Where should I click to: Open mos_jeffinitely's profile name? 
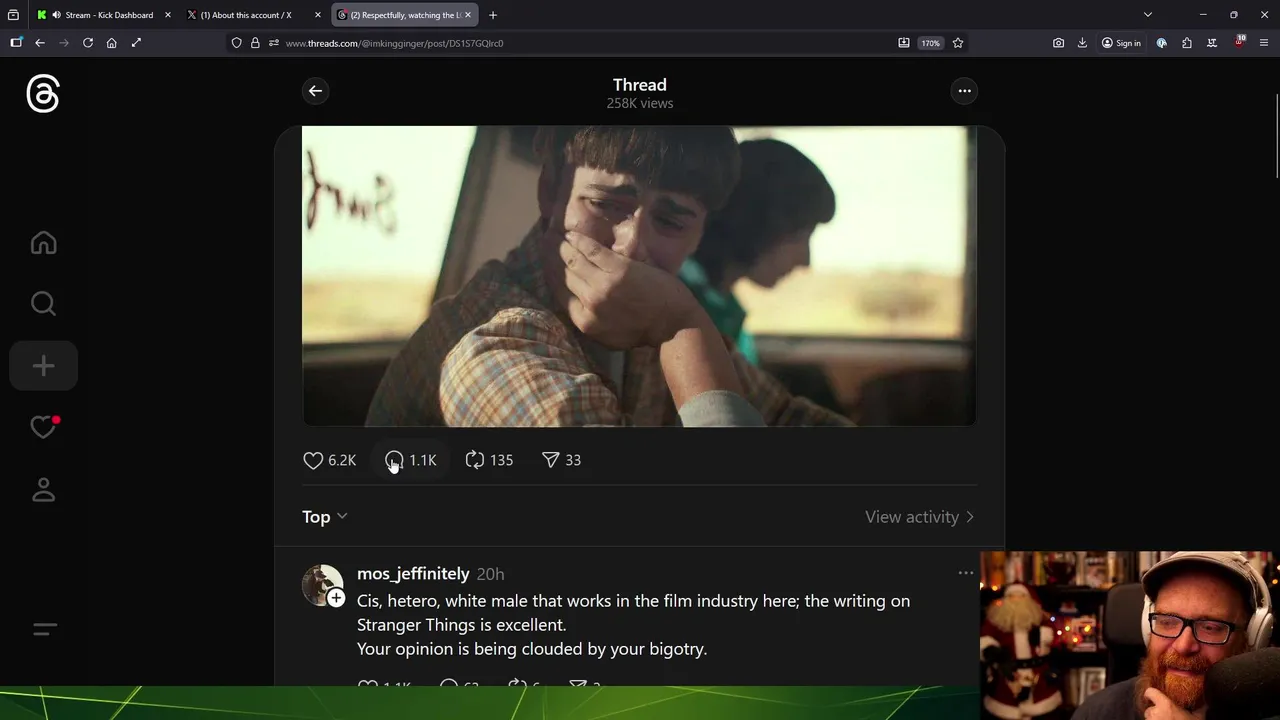pos(413,574)
